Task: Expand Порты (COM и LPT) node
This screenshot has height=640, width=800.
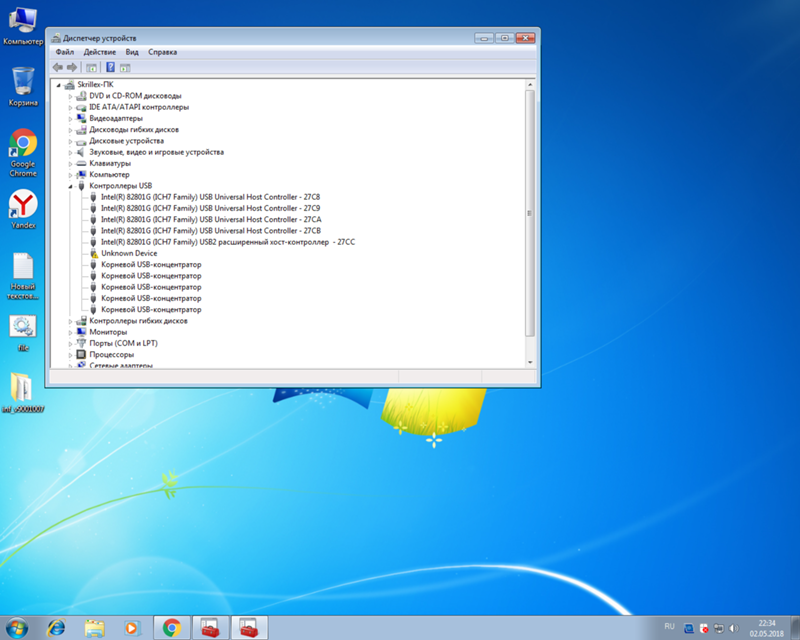Action: pos(70,343)
